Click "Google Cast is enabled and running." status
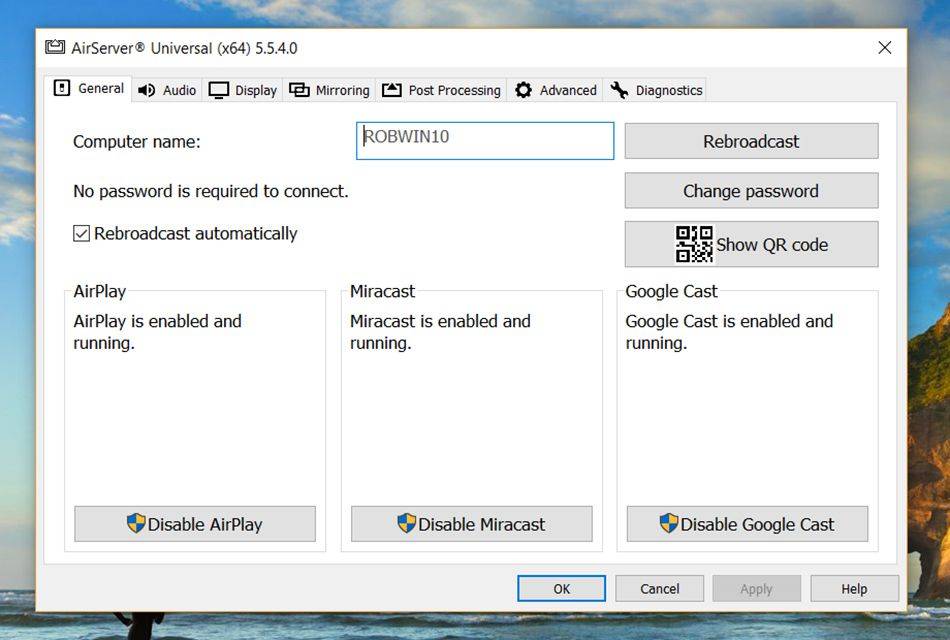Image resolution: width=950 pixels, height=640 pixels. (729, 332)
